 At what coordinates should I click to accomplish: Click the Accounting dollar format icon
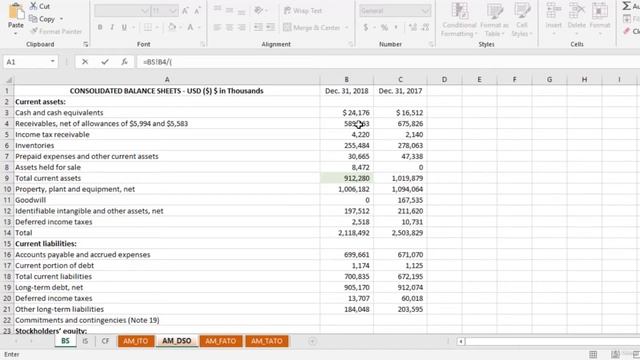click(366, 27)
